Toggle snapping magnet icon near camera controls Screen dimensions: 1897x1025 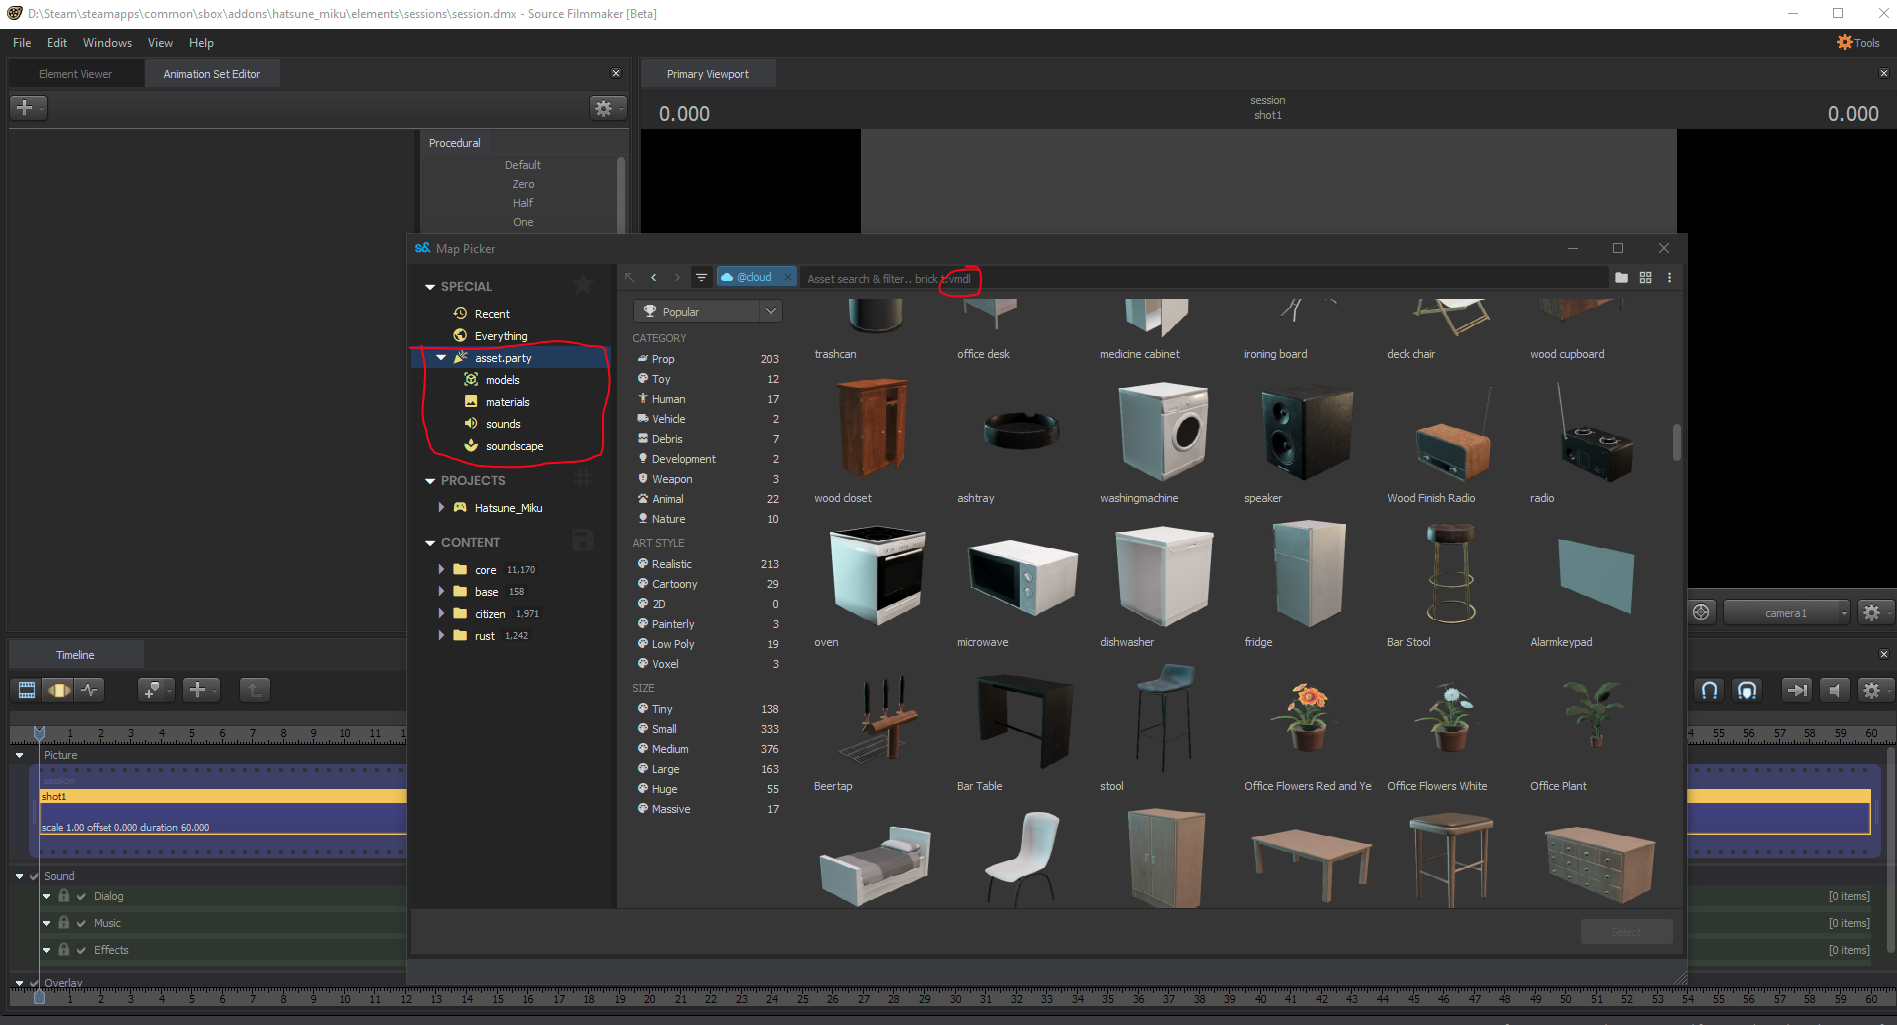pos(1710,690)
